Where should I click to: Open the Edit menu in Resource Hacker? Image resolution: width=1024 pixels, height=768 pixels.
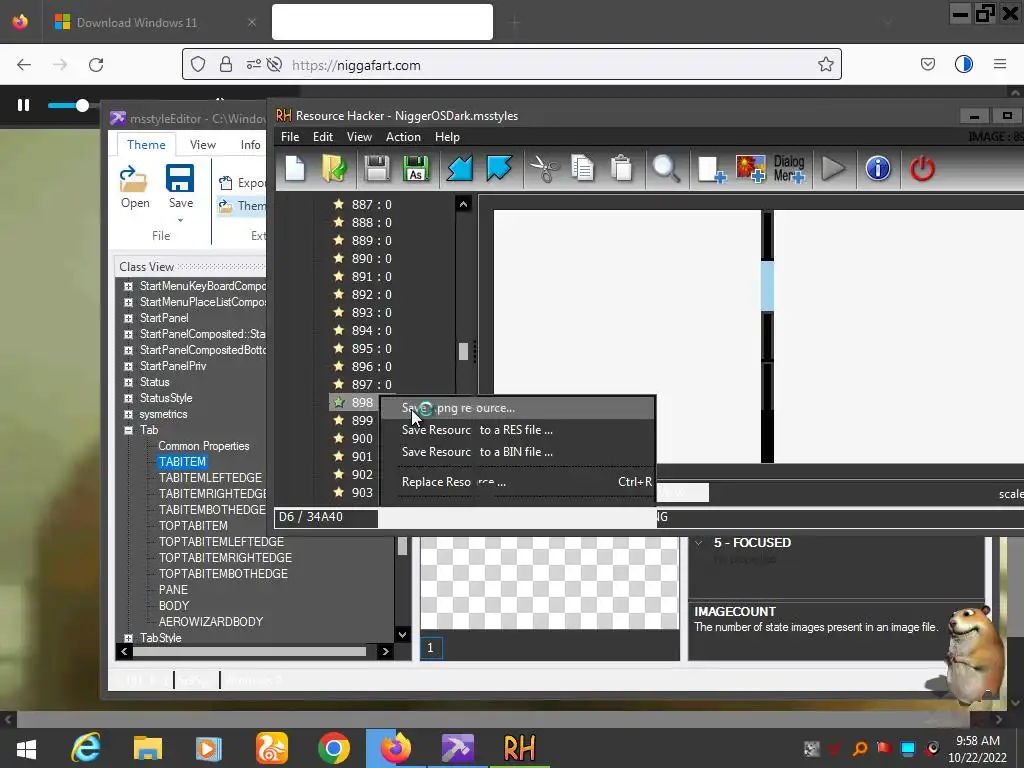pyautogui.click(x=323, y=136)
